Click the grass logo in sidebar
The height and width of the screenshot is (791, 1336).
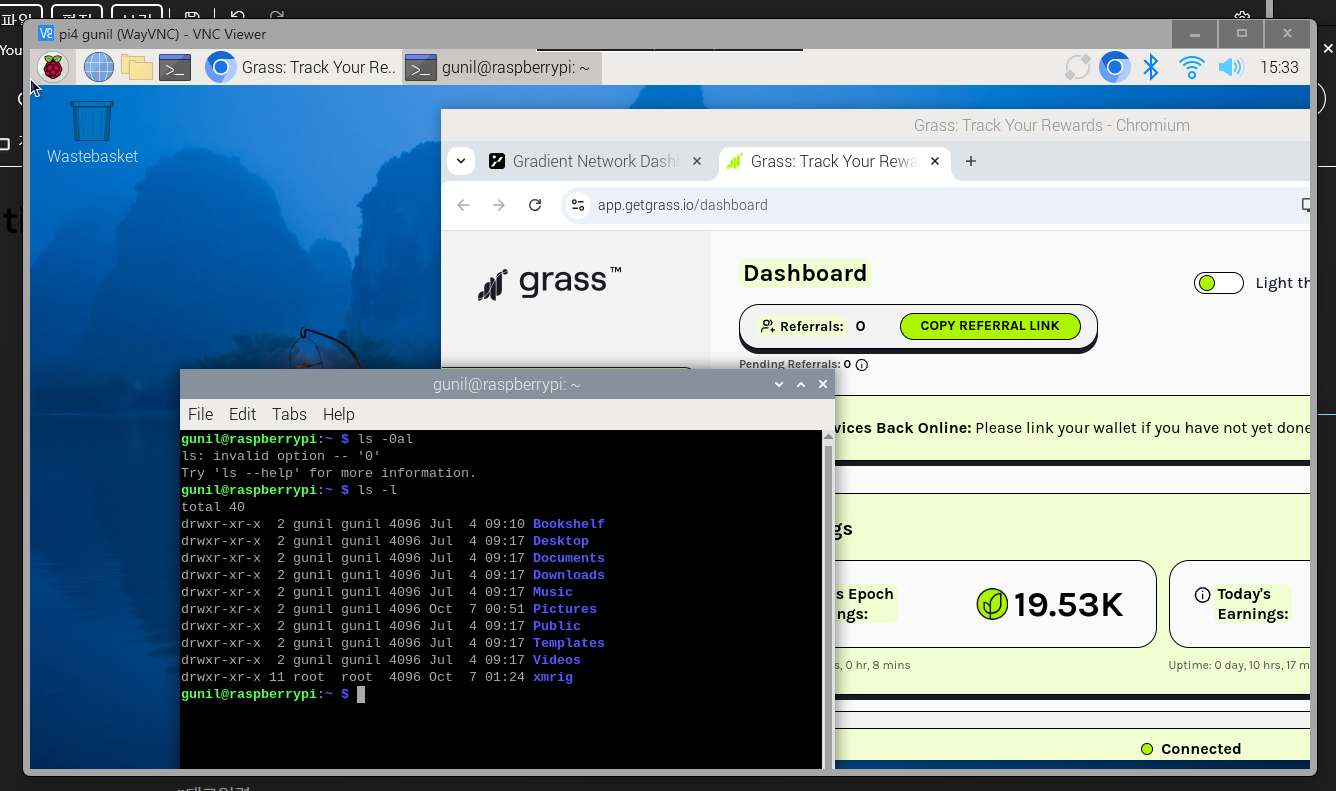point(549,282)
